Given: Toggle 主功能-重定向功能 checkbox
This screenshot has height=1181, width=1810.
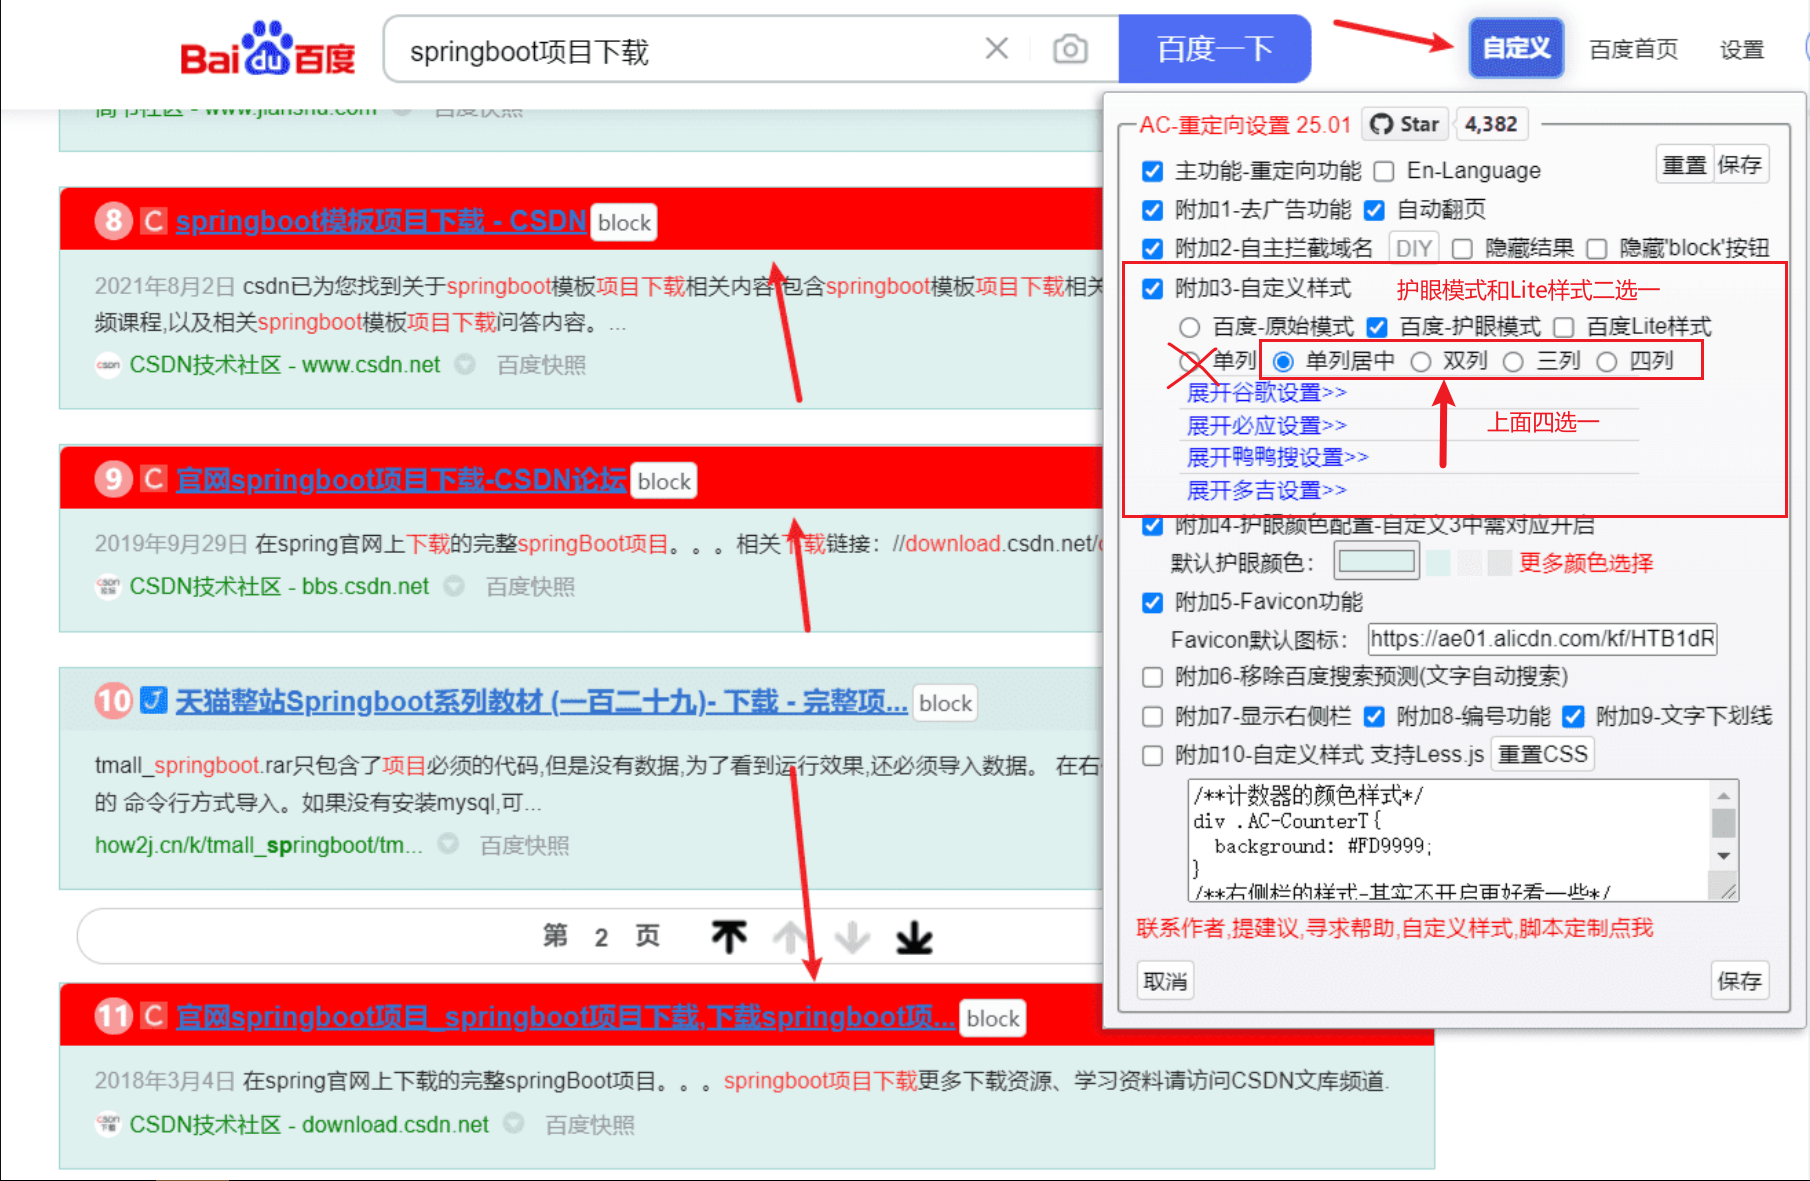Looking at the screenshot, I should point(1152,171).
